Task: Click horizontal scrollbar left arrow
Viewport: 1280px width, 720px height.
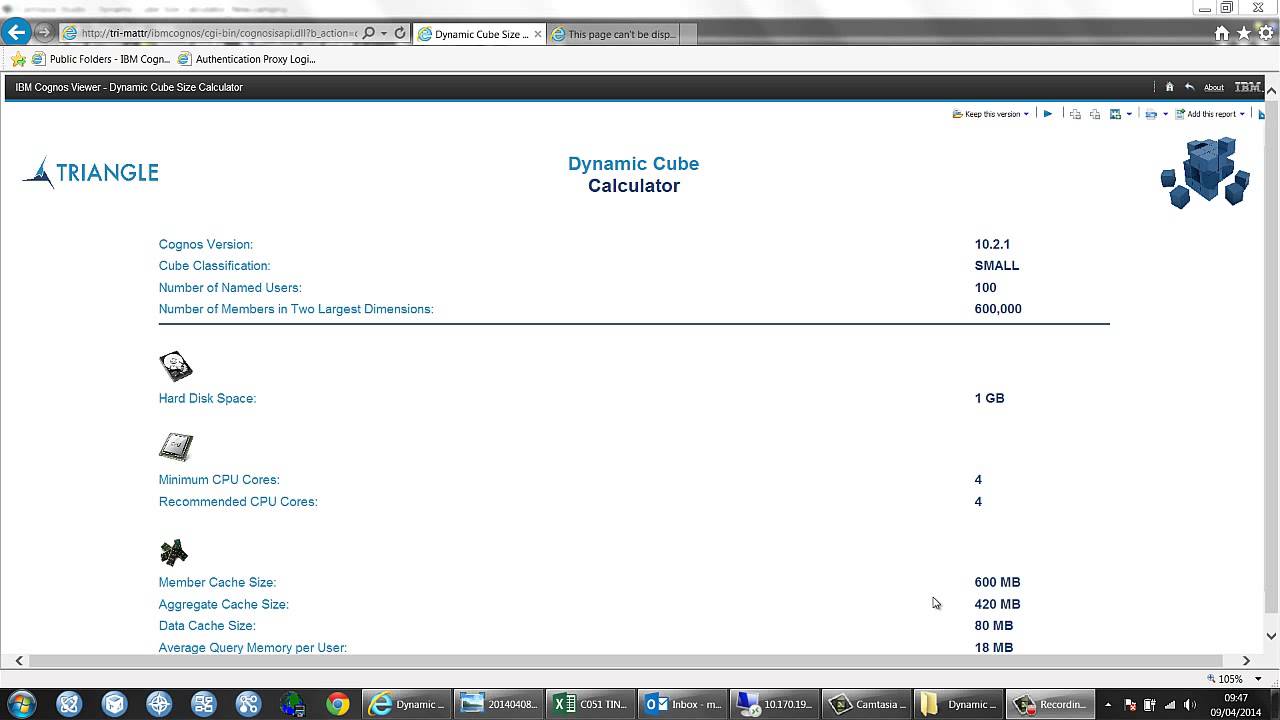Action: (18, 660)
